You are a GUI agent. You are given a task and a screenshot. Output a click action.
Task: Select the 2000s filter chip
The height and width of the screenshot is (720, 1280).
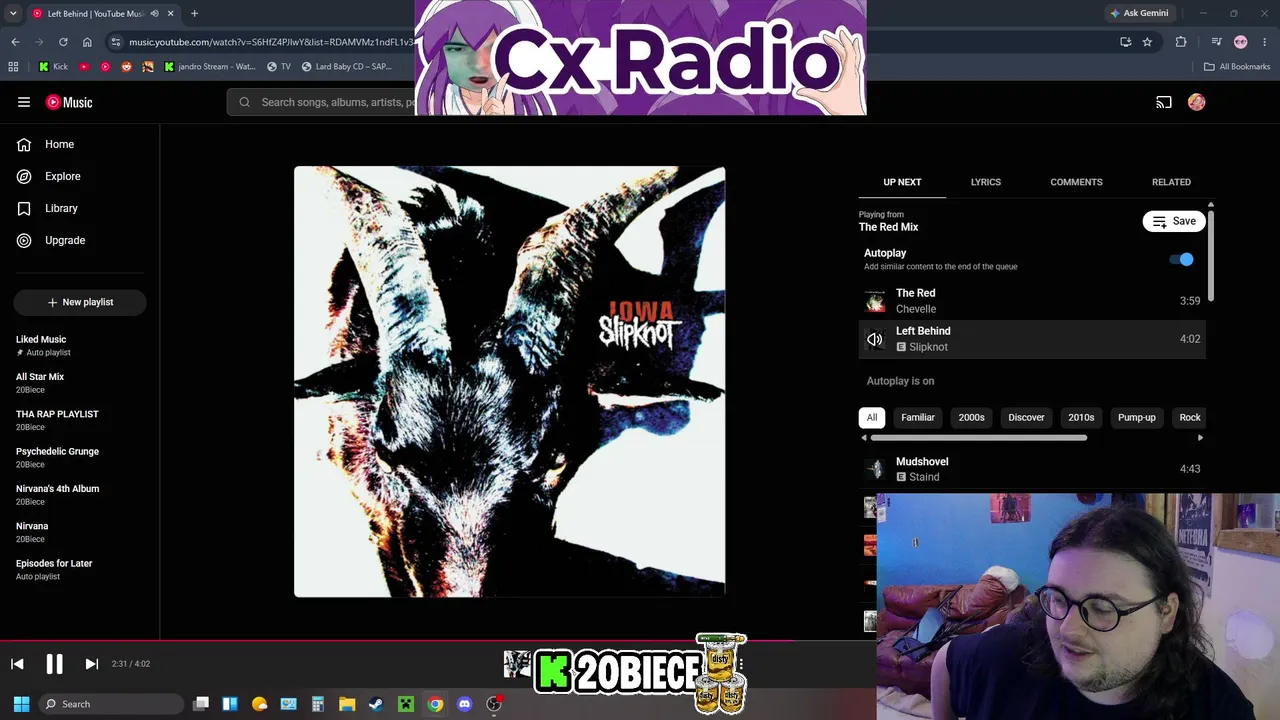[971, 417]
